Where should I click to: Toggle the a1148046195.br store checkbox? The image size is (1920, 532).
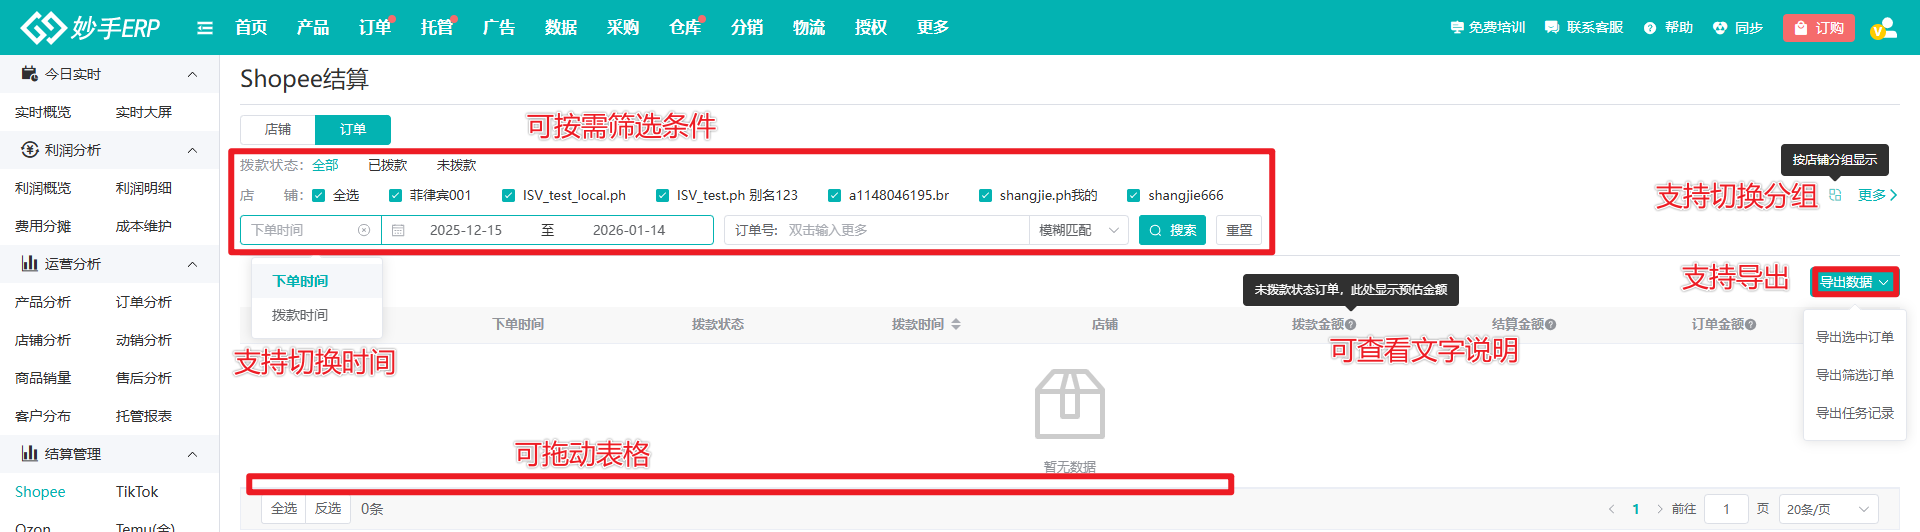click(x=834, y=195)
